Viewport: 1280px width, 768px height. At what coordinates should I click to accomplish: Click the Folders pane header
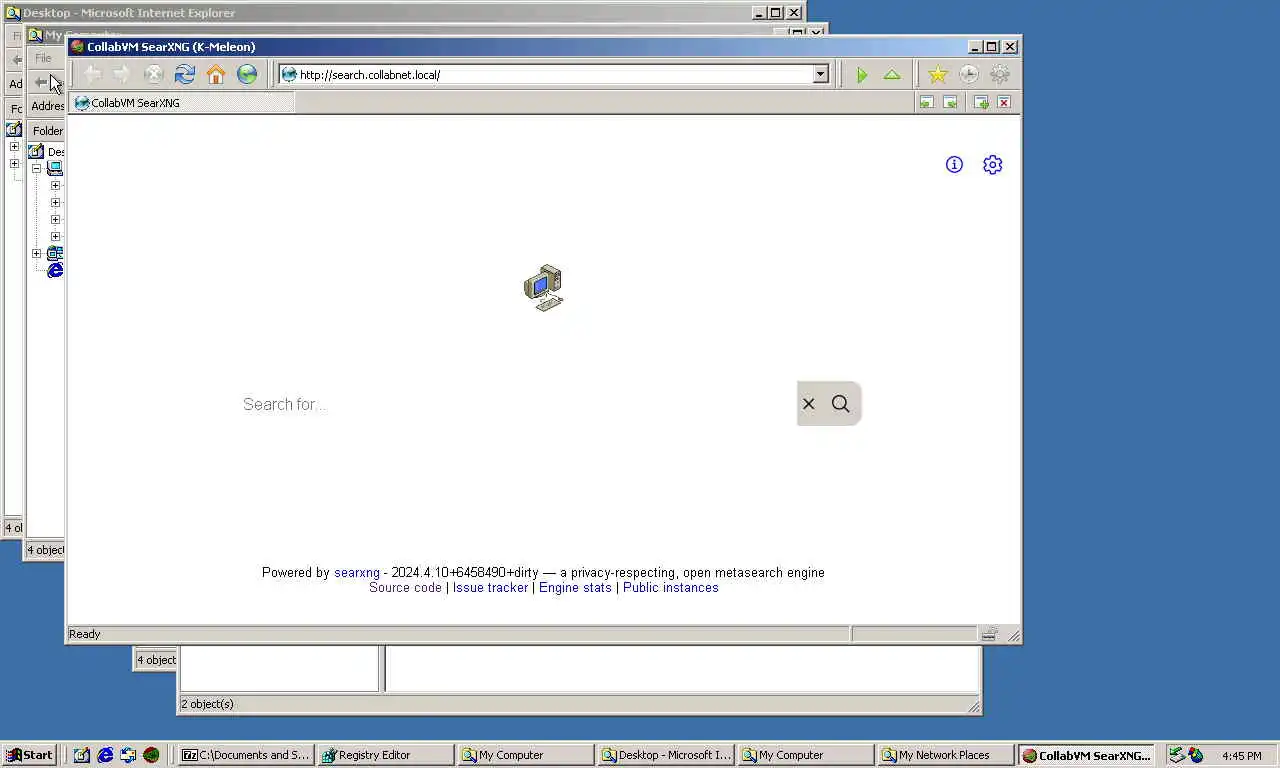point(46,131)
